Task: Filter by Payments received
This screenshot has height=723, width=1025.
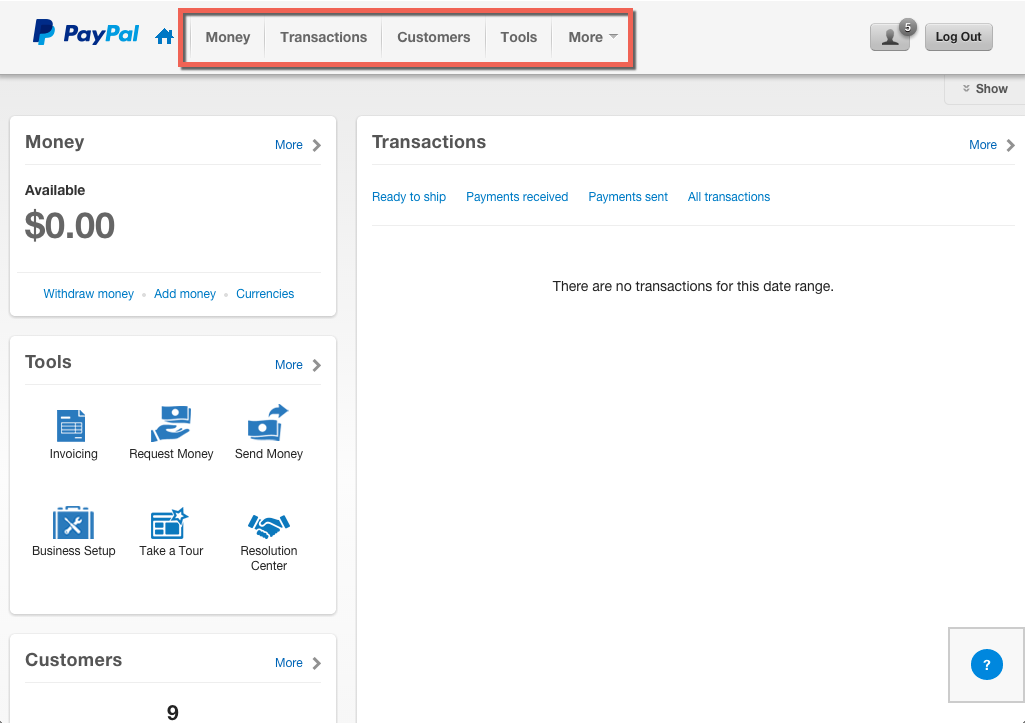Action: pos(516,197)
